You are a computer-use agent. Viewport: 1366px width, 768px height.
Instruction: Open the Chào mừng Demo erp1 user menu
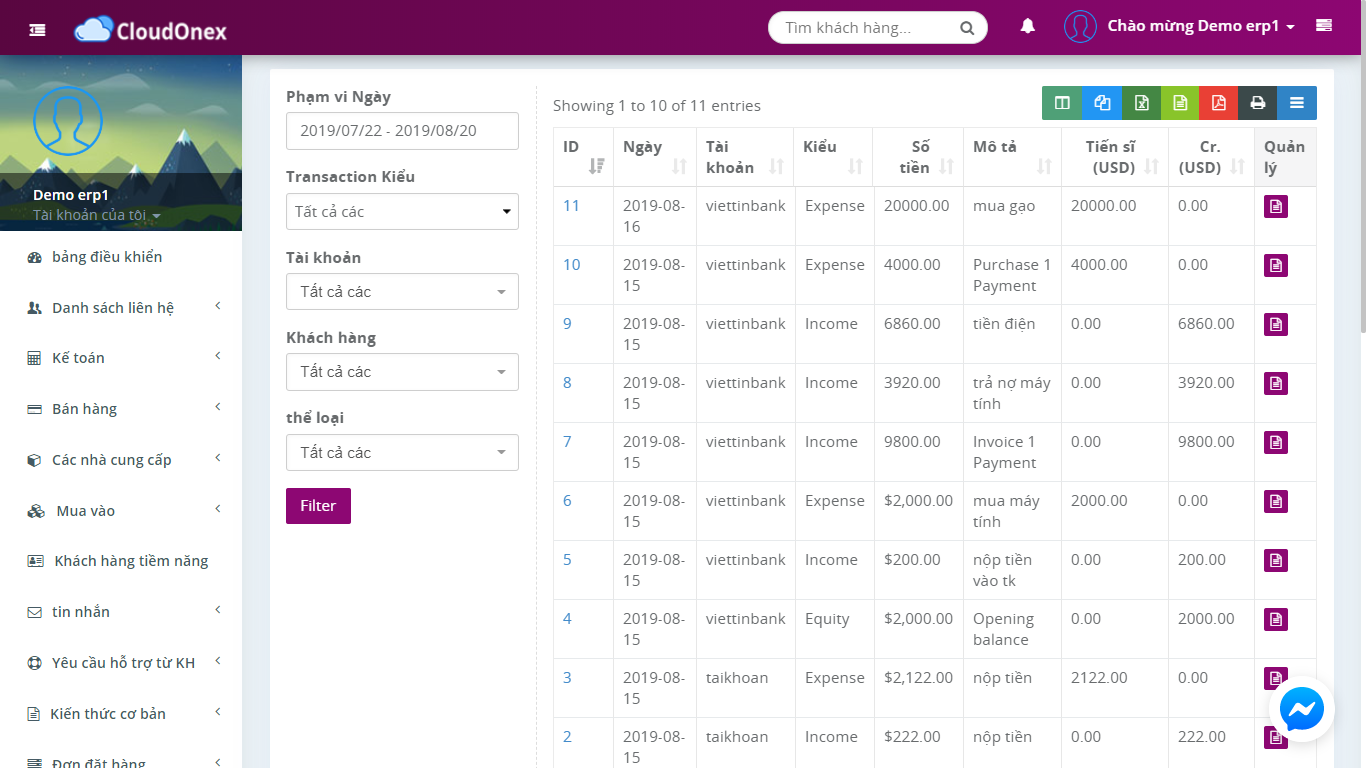[1180, 27]
